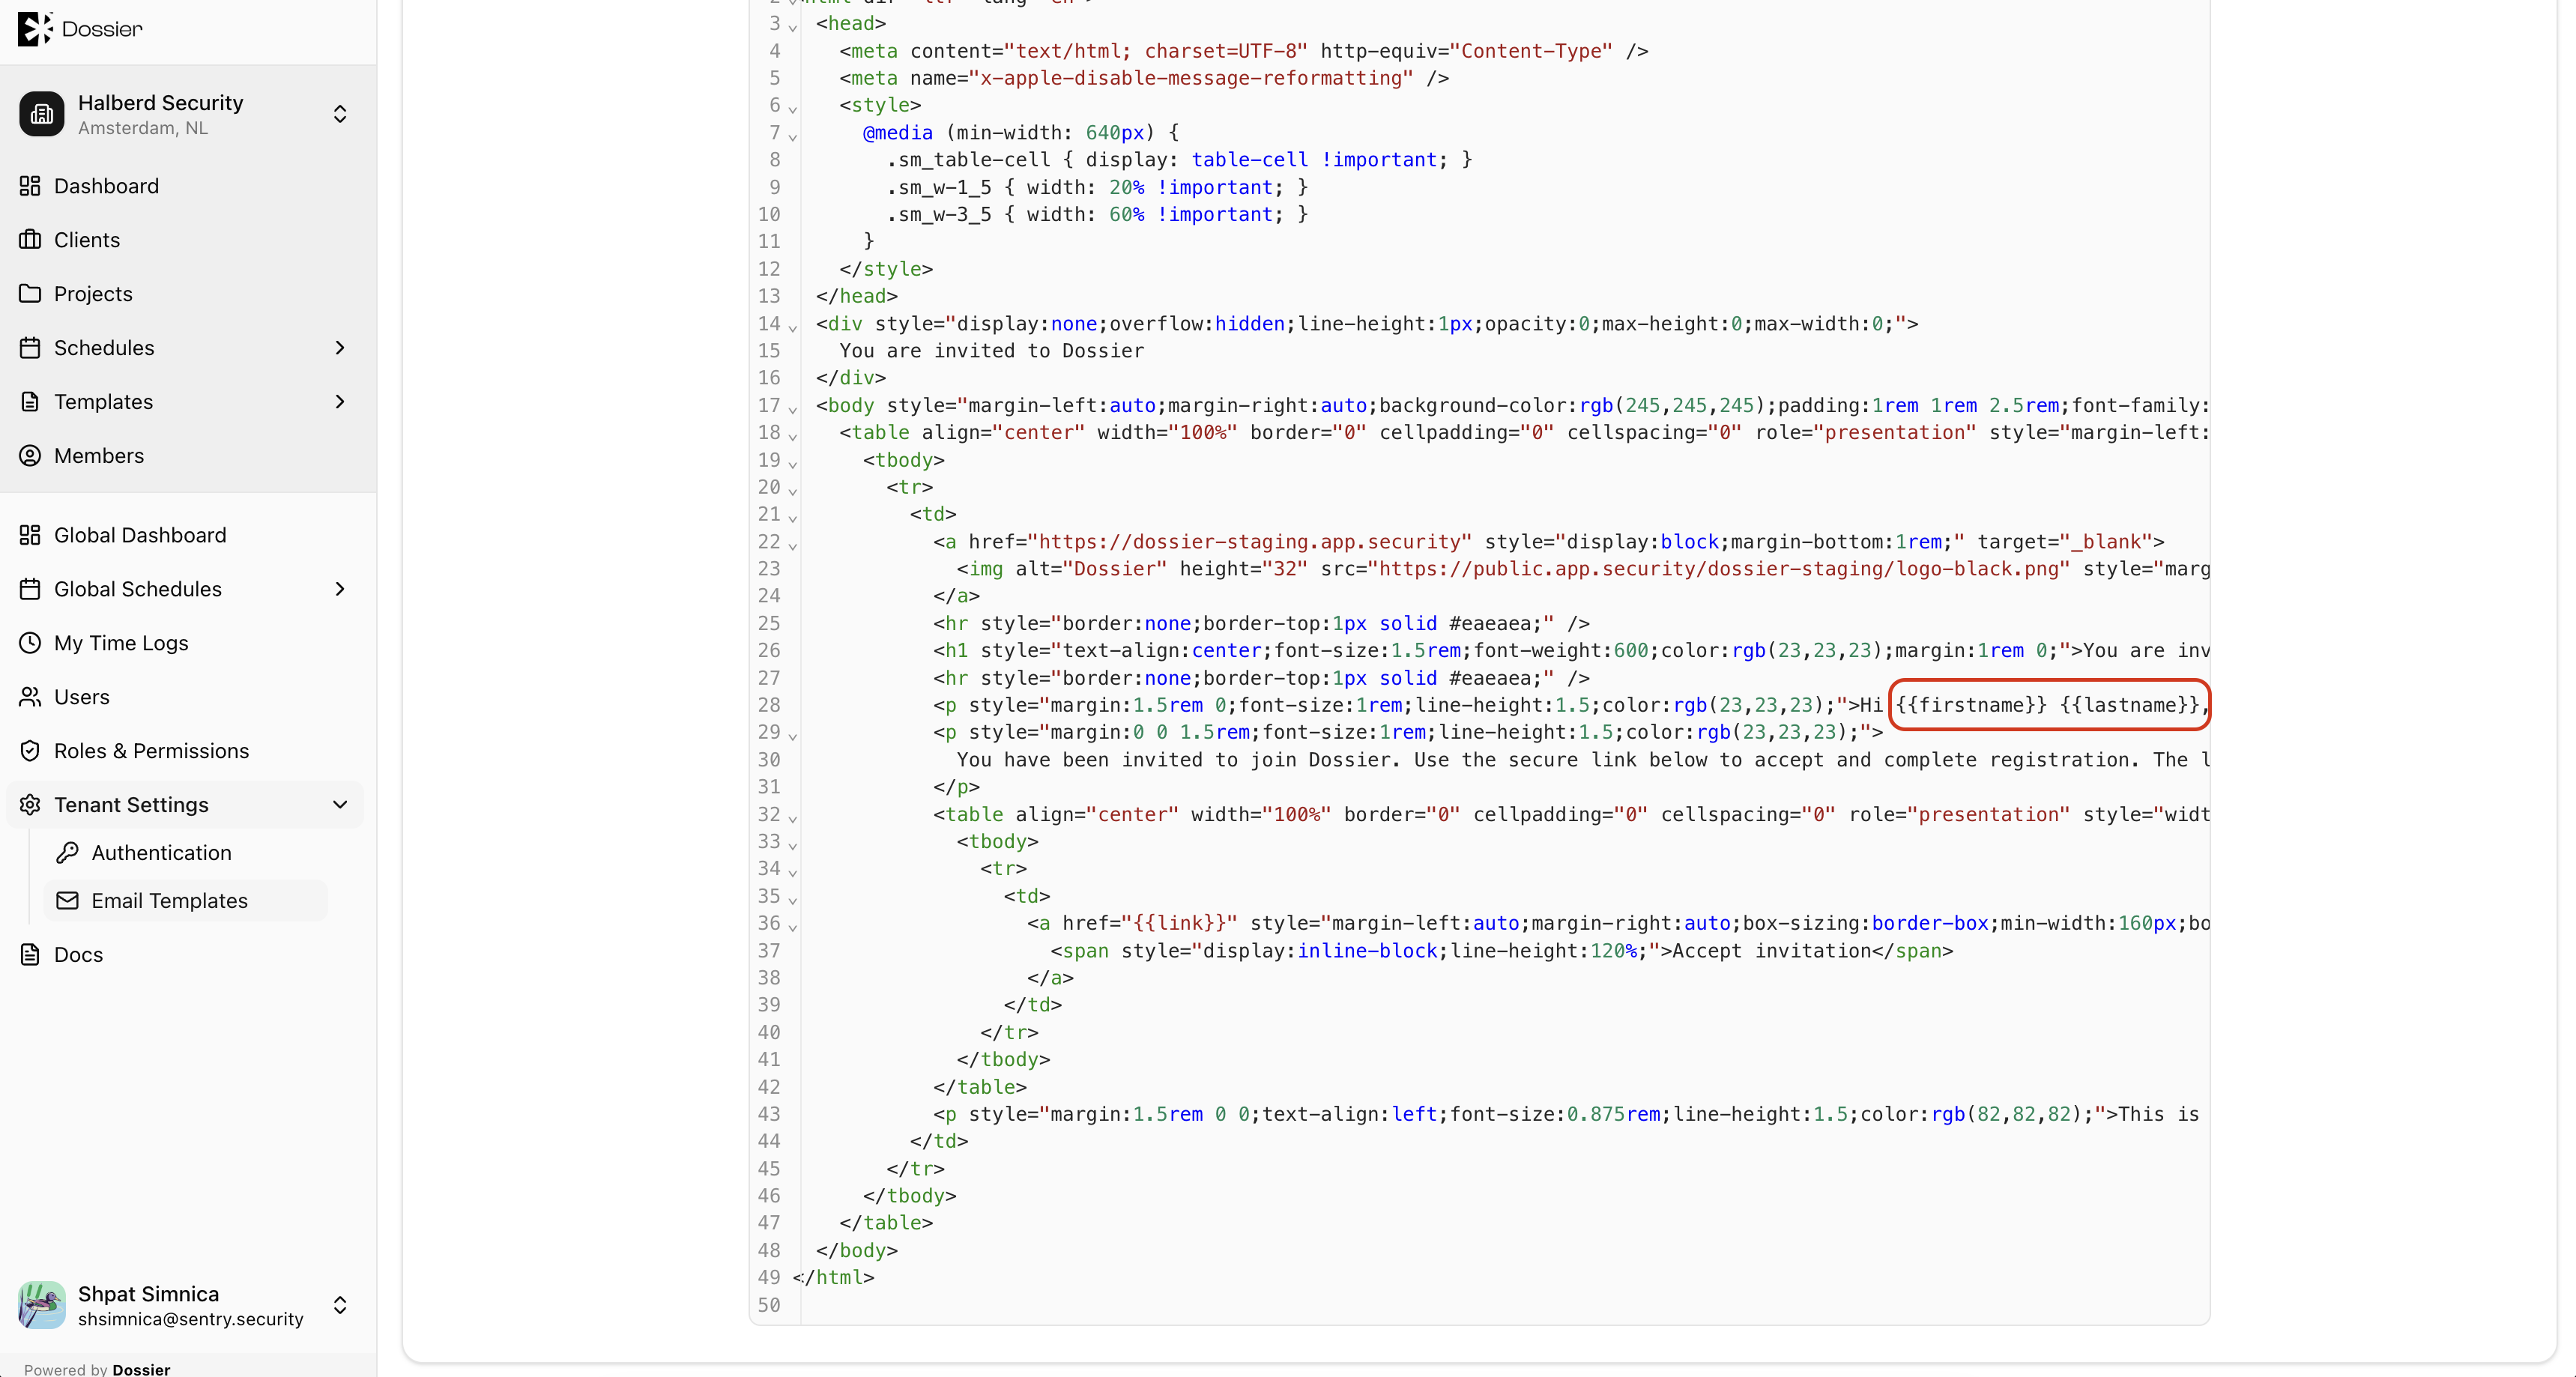Click the Powered by Dossier link
The width and height of the screenshot is (2576, 1377).
pyautogui.click(x=97, y=1369)
